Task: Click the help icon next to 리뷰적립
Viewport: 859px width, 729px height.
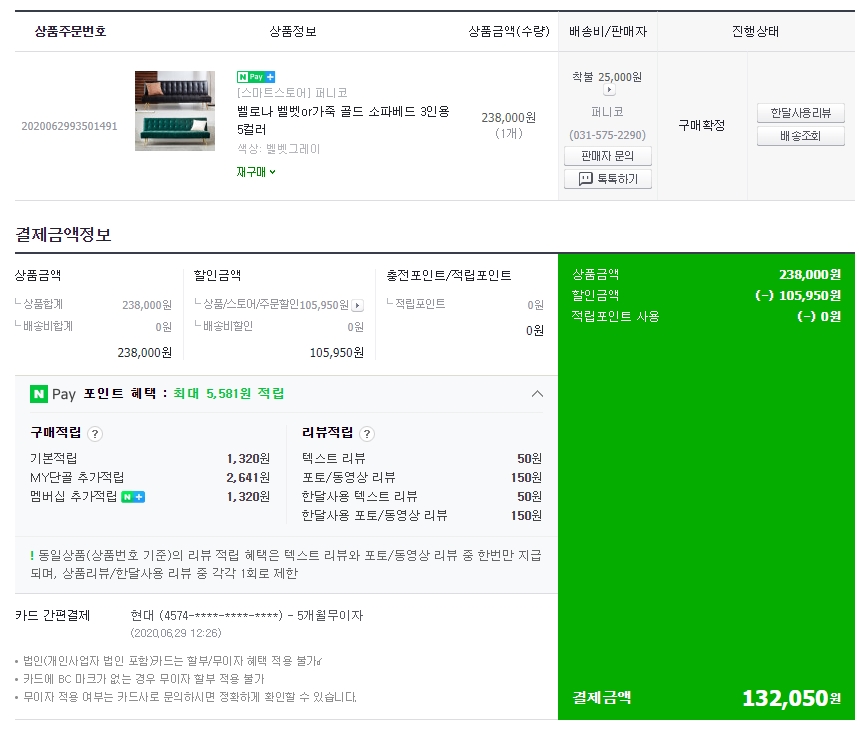Action: coord(366,434)
